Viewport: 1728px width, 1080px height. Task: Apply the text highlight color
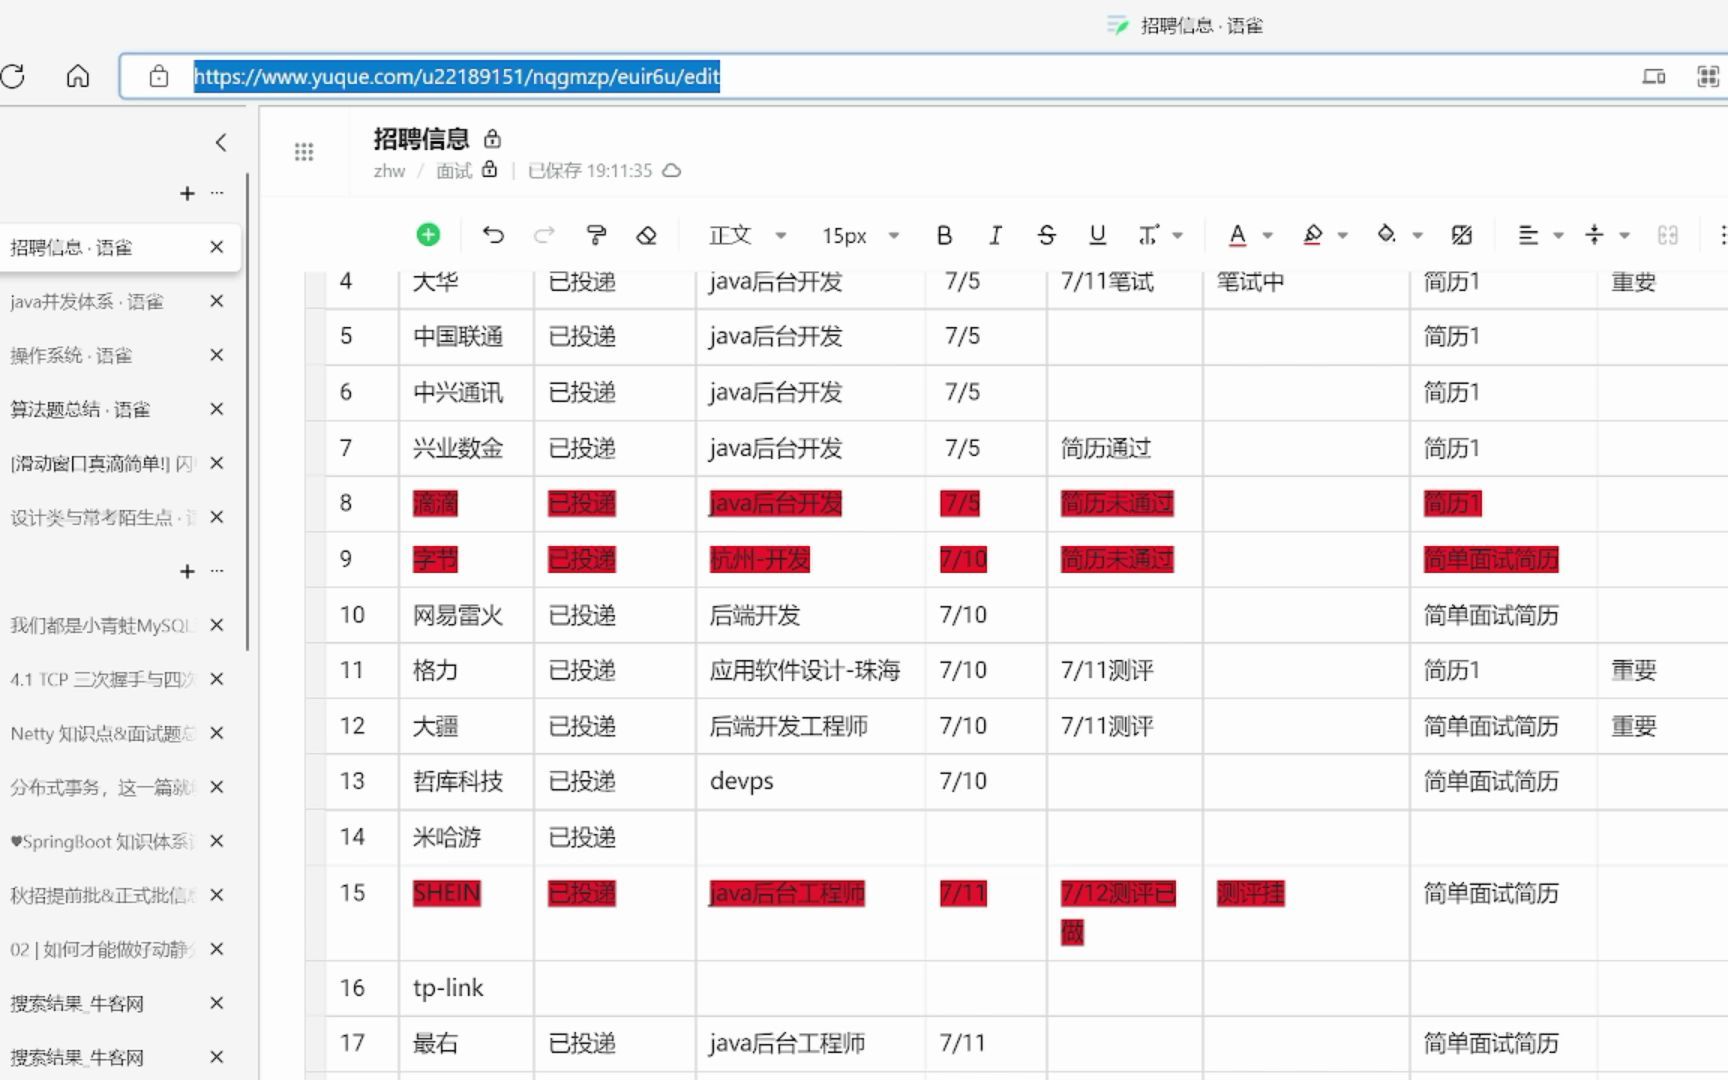pyautogui.click(x=1313, y=235)
